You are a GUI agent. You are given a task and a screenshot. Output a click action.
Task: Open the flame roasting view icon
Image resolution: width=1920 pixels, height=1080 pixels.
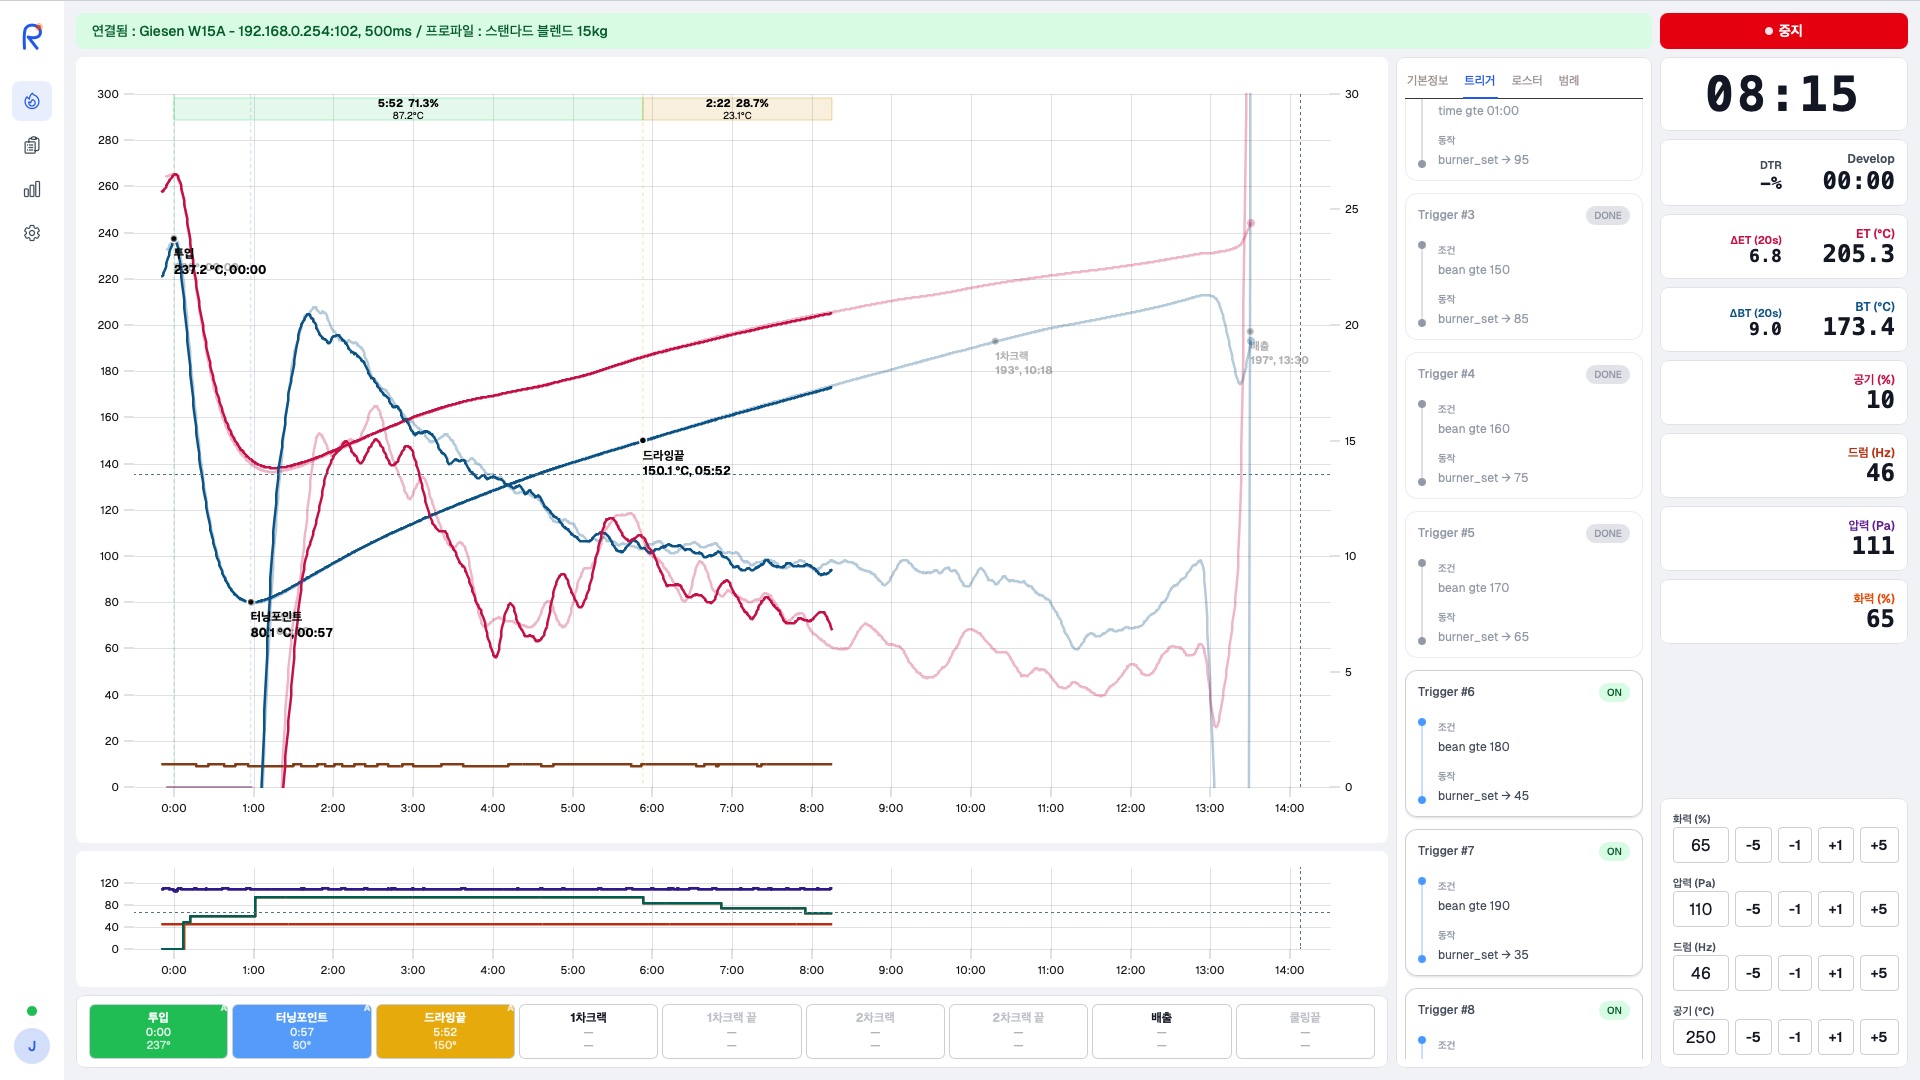[32, 101]
